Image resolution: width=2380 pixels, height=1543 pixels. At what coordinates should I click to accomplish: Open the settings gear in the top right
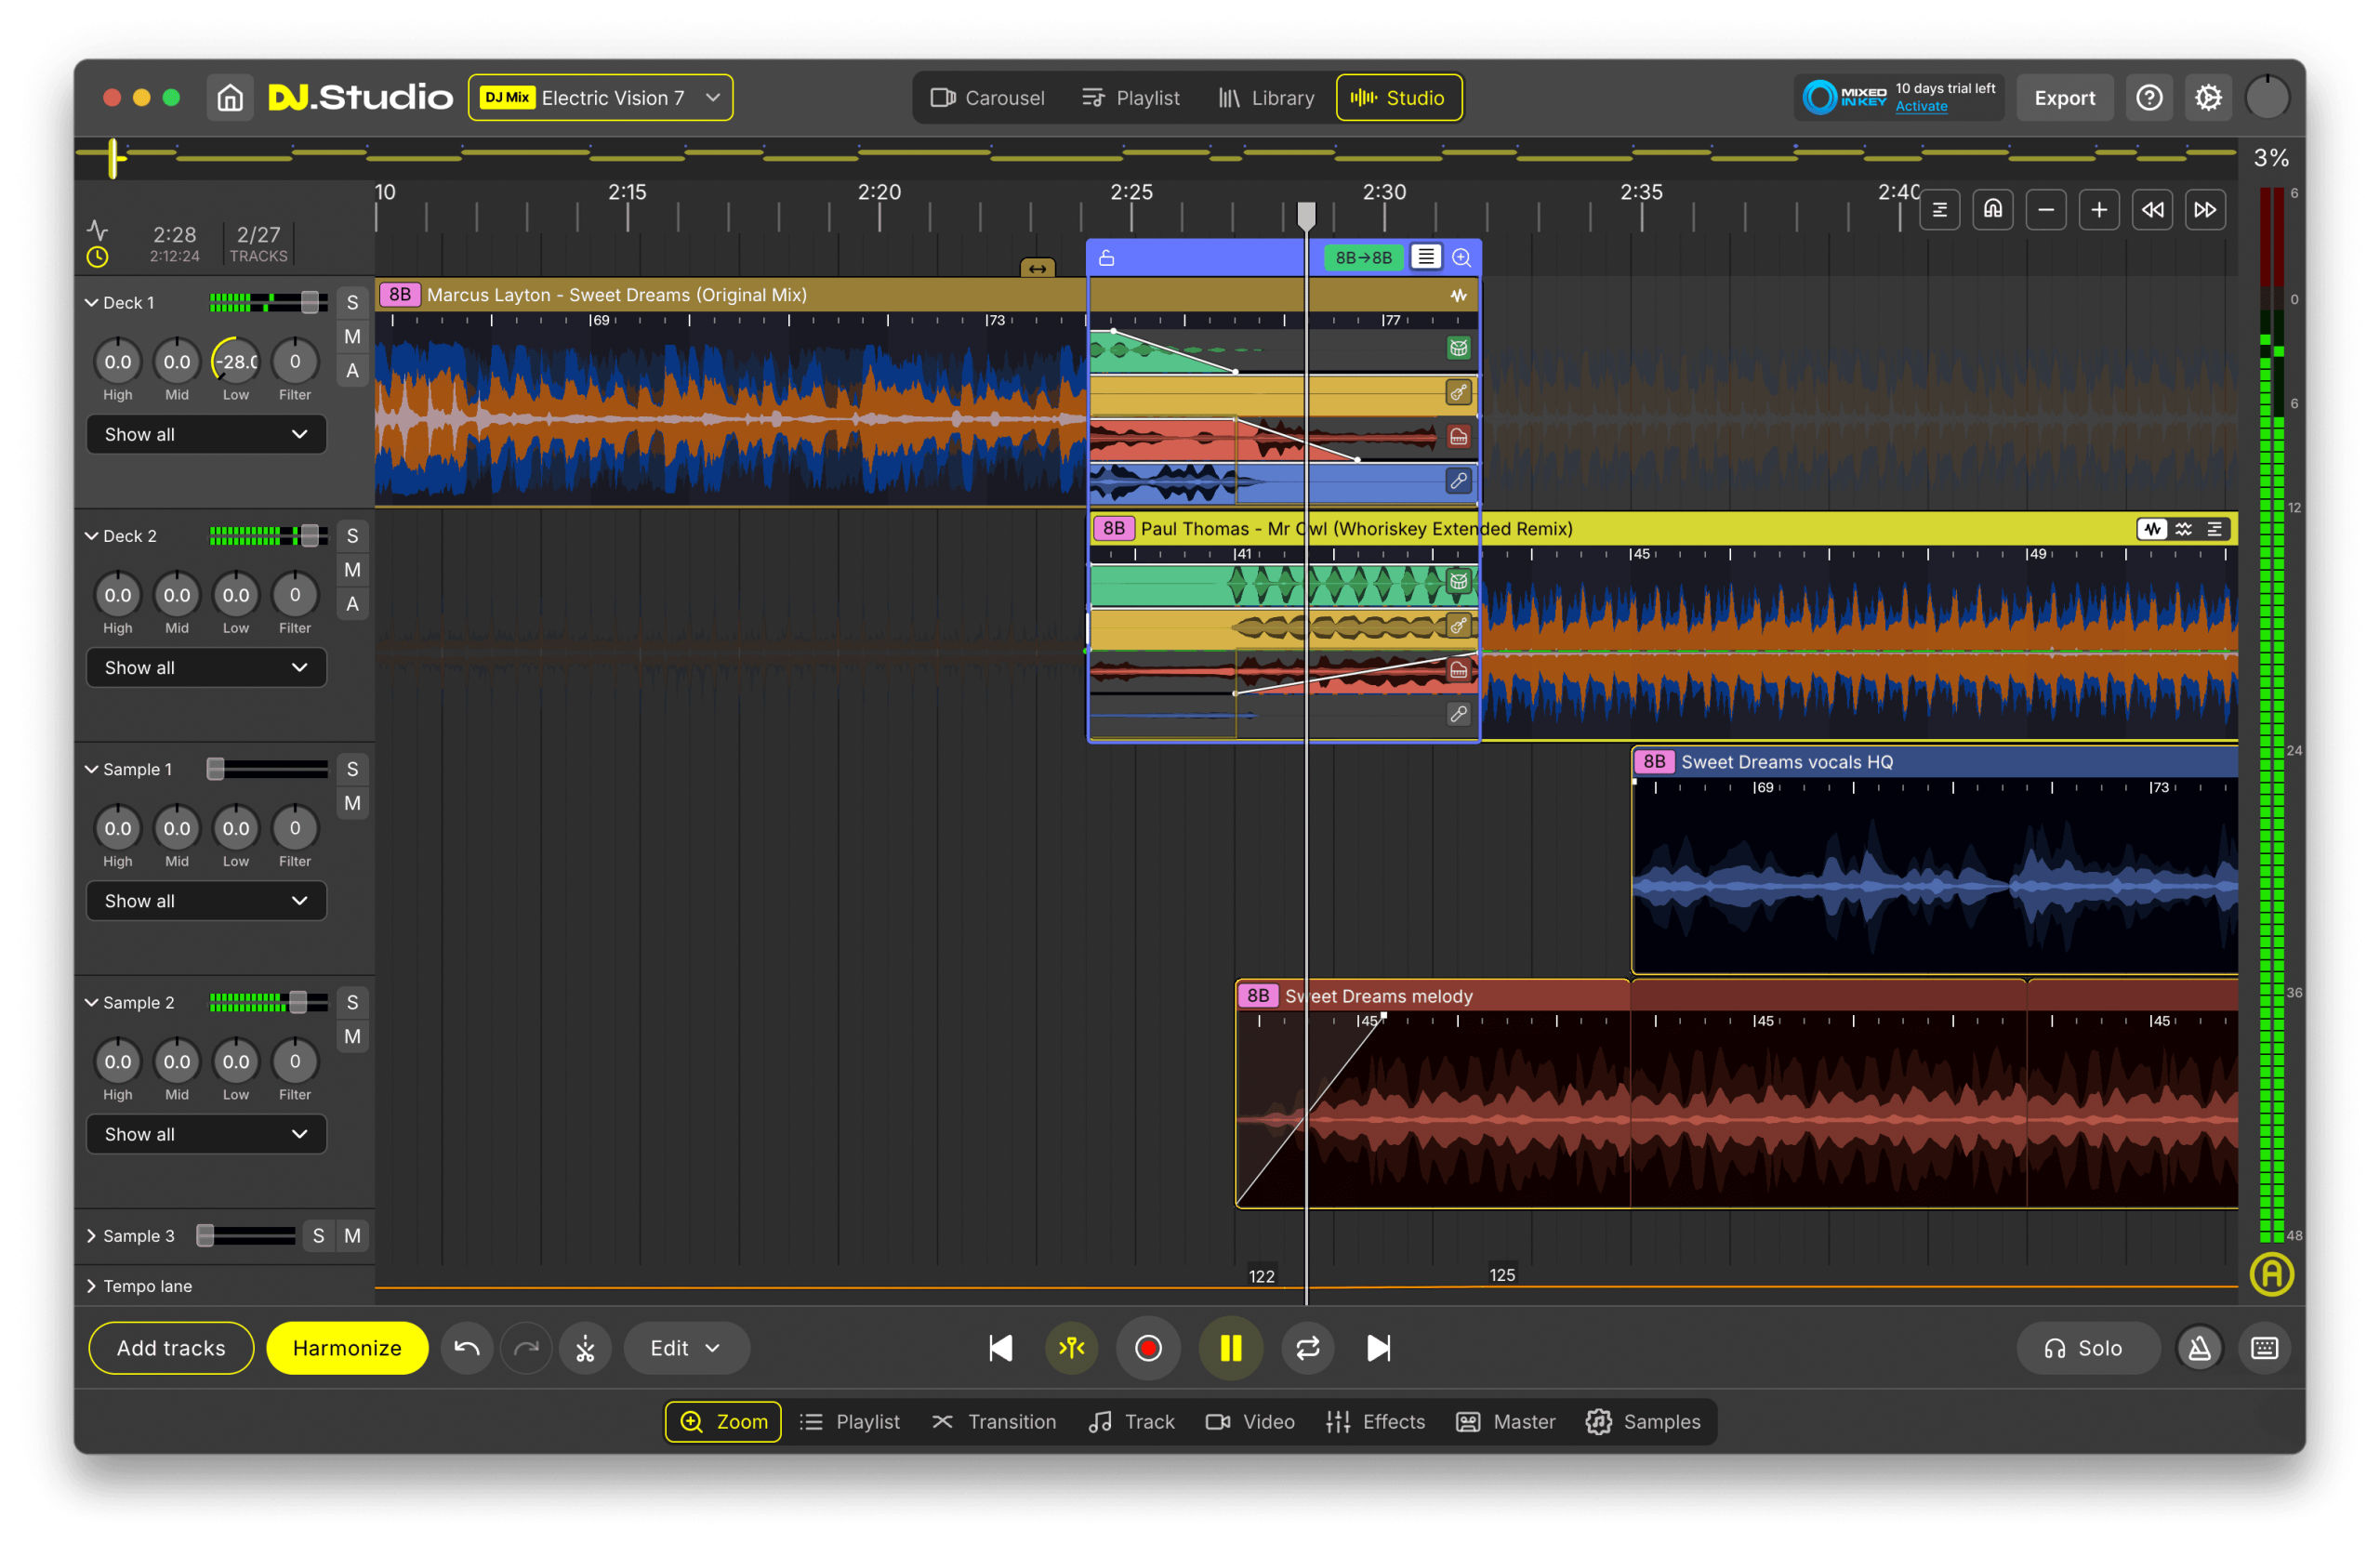[x=2208, y=97]
